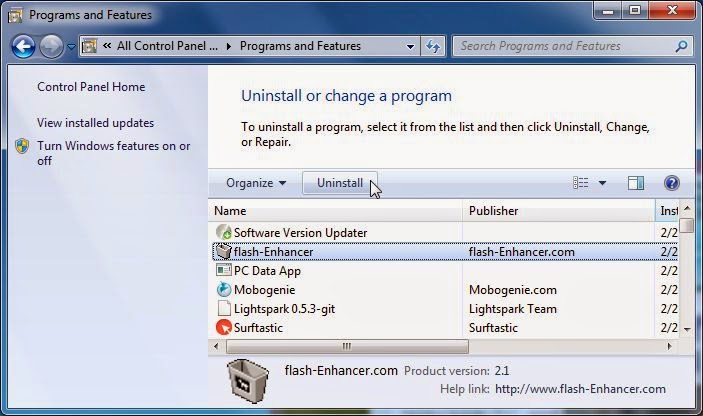Click horizontal scrollbar right arrow
This screenshot has width=703, height=416.
tap(670, 346)
